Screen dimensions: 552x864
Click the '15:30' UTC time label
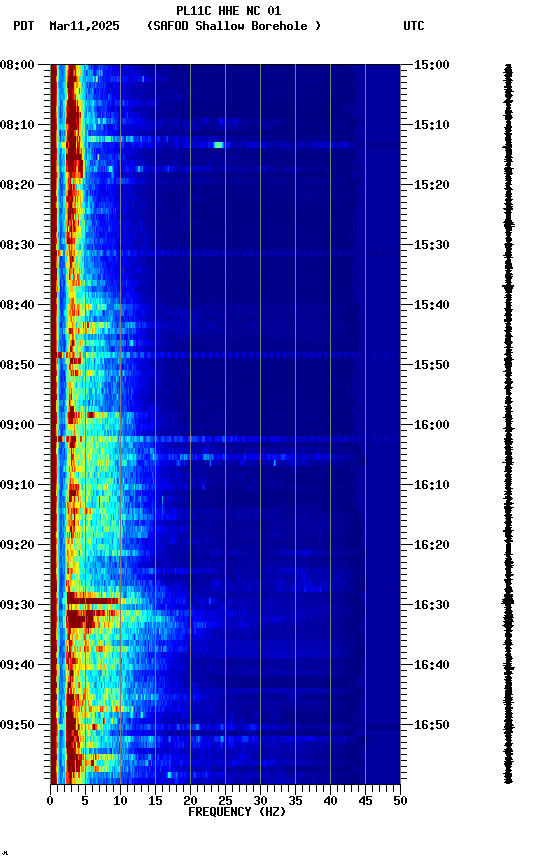pos(431,245)
